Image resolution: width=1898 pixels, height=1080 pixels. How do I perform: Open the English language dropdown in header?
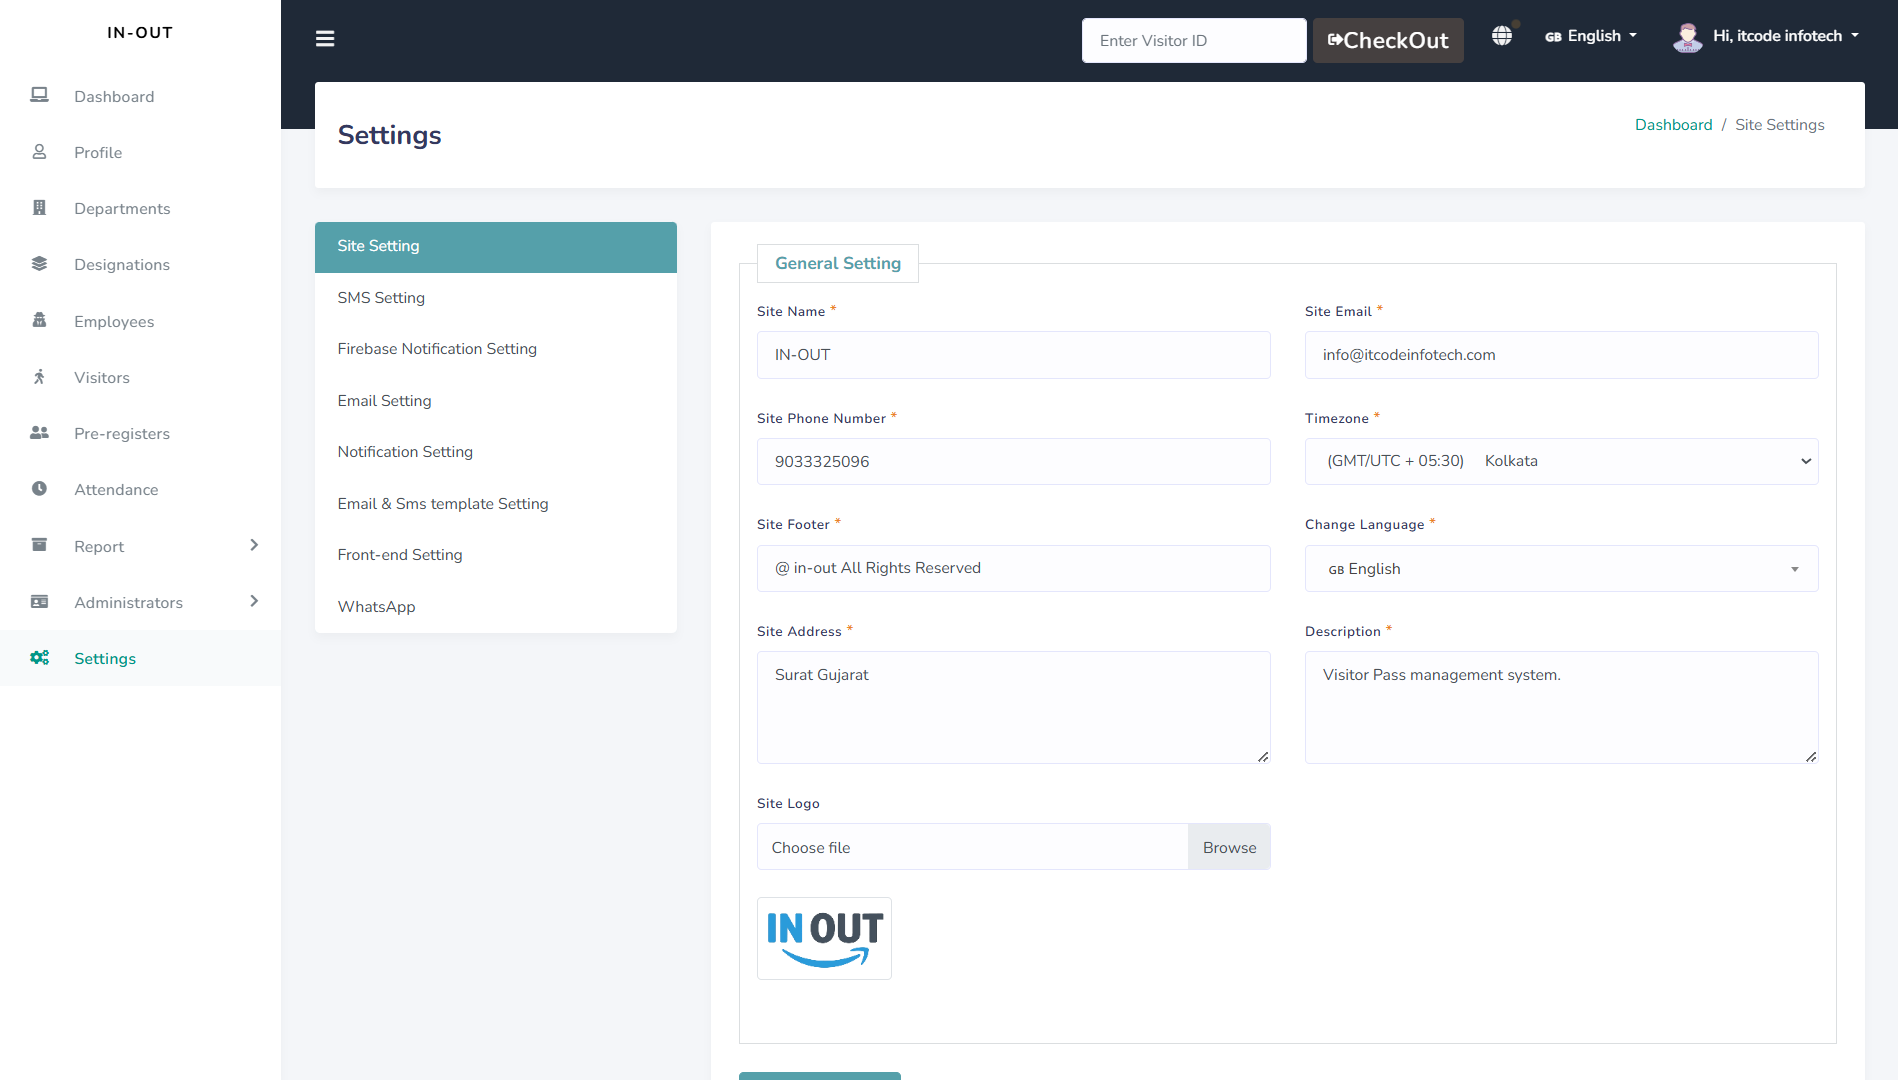(1591, 36)
